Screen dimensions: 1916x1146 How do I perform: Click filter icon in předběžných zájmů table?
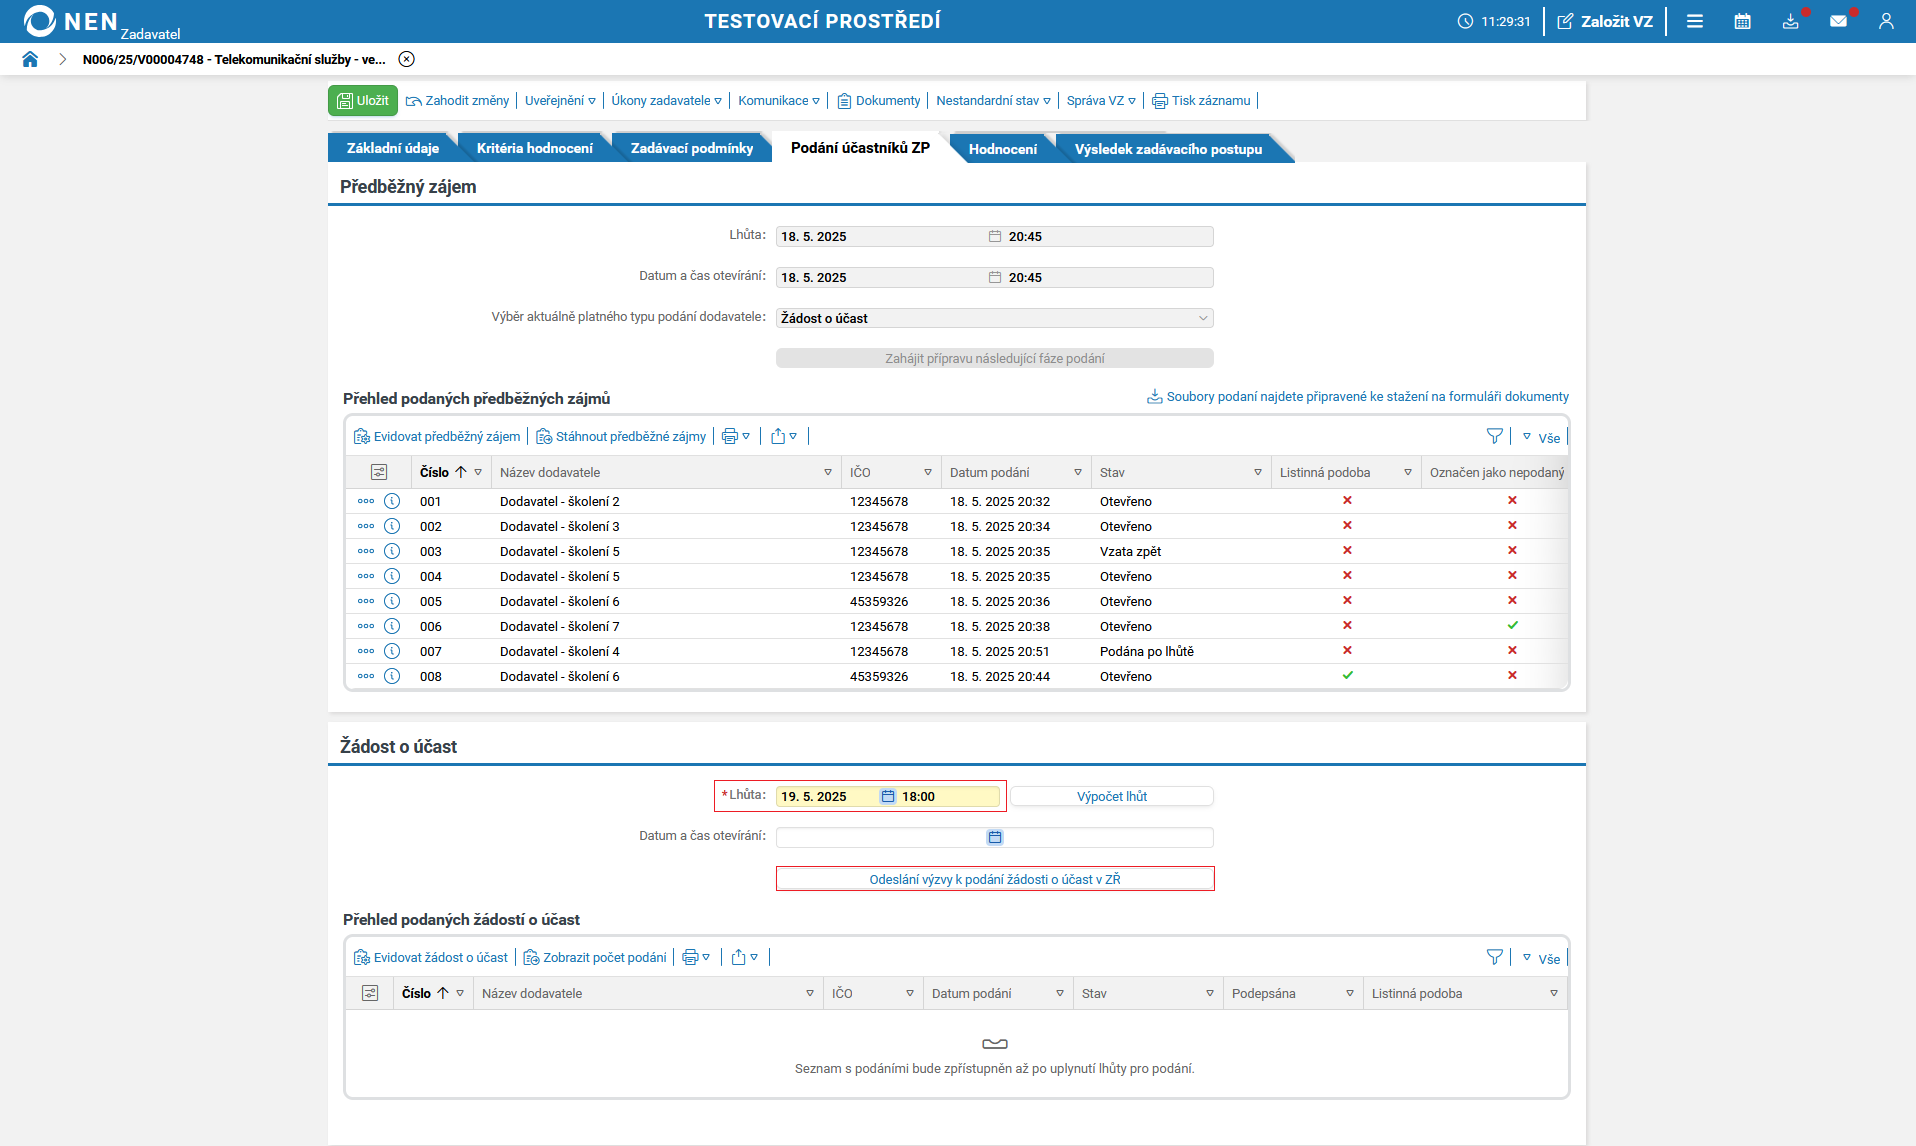[1494, 436]
